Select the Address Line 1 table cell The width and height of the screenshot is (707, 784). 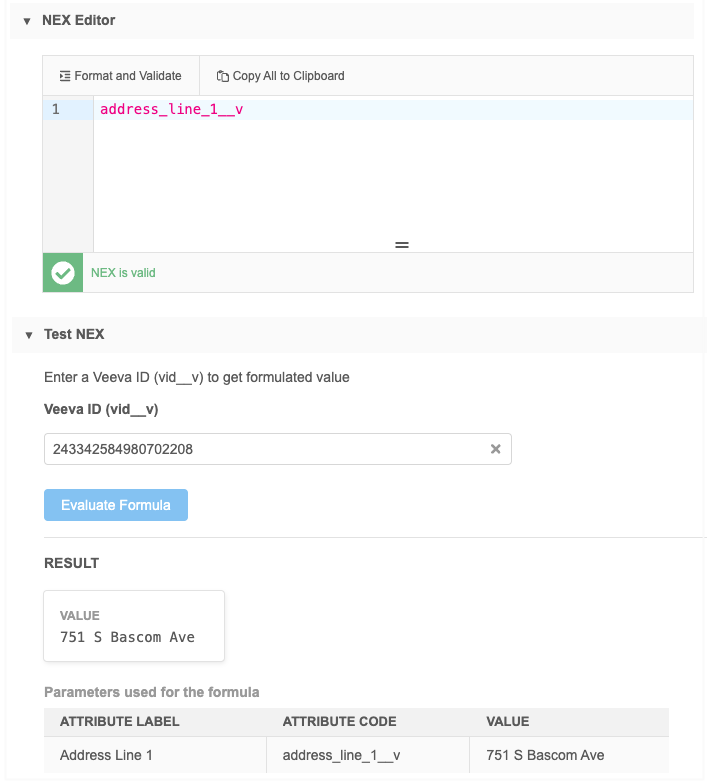107,755
